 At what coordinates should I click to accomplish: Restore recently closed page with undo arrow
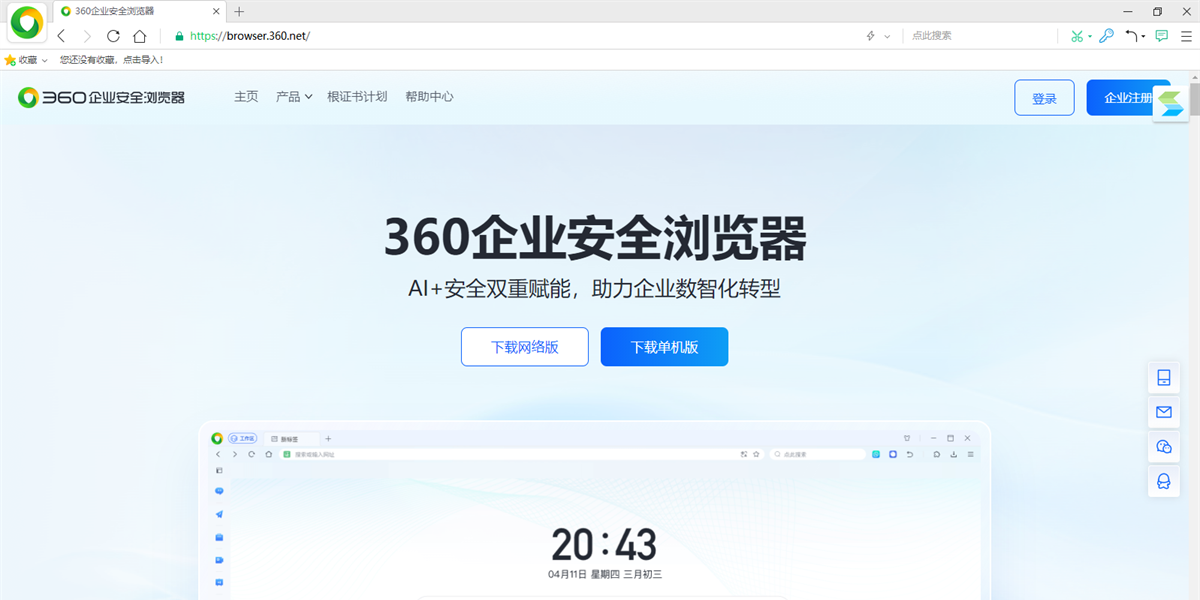1131,35
